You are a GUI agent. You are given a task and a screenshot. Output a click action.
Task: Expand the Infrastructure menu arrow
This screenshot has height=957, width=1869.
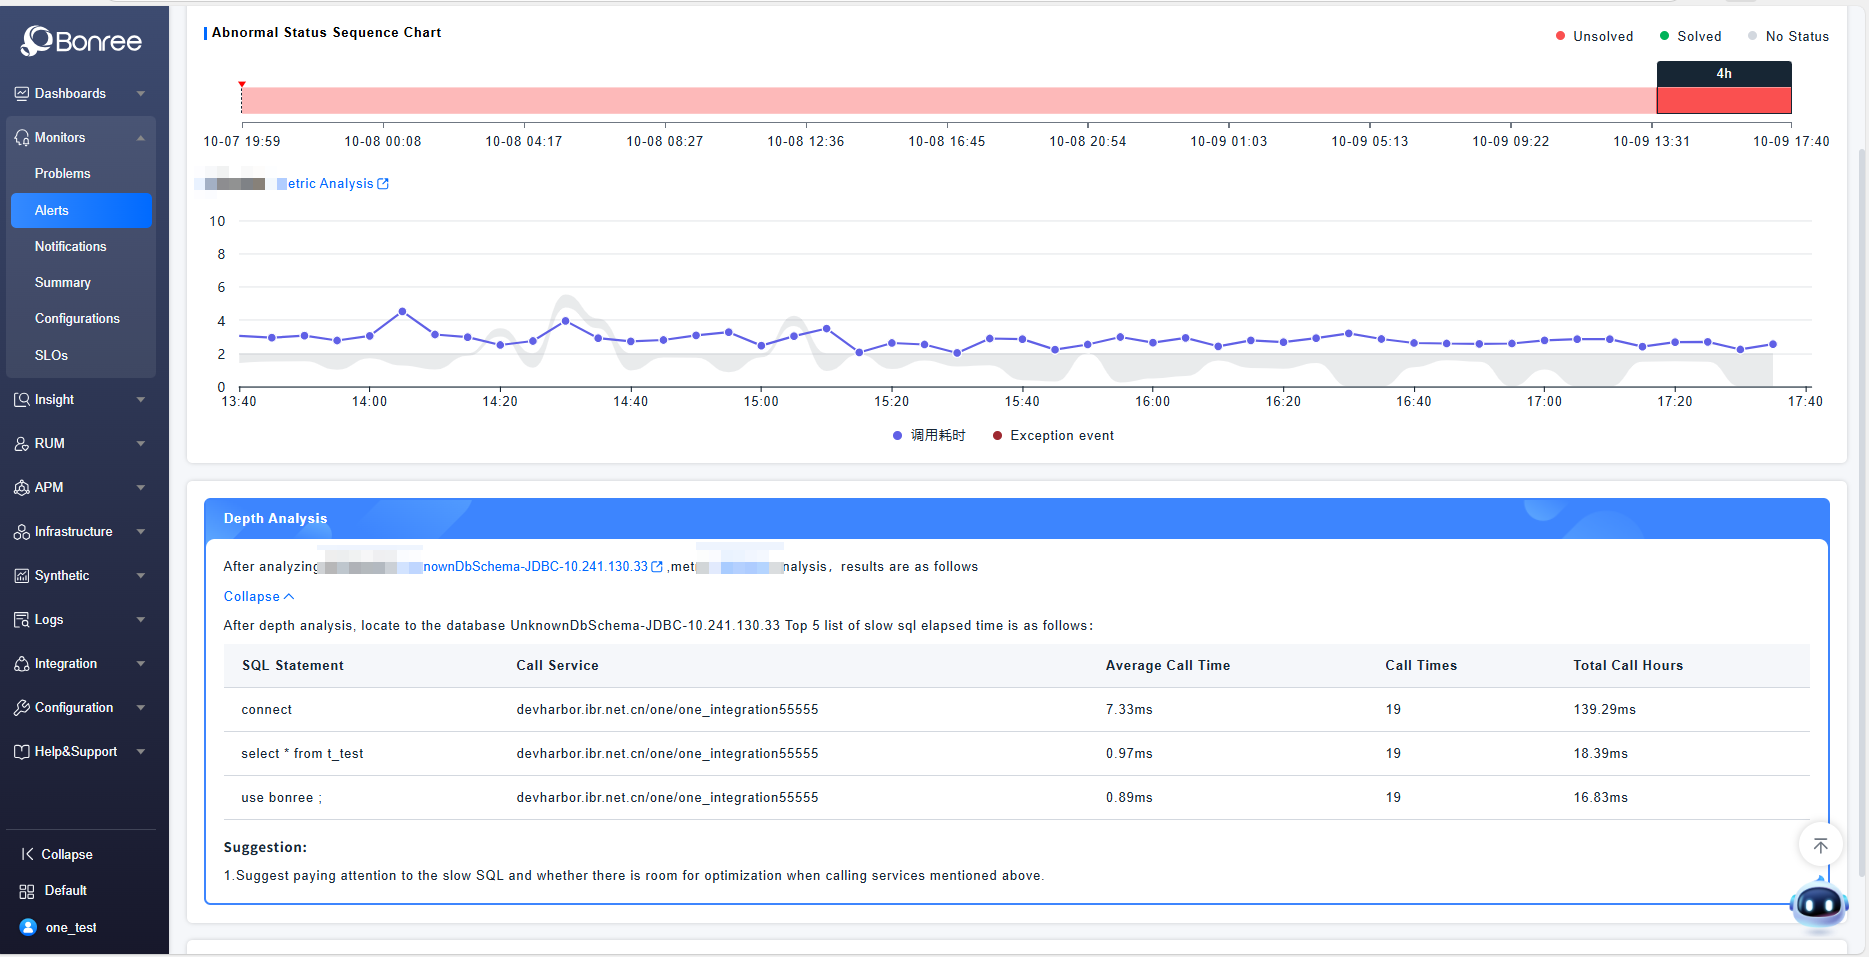(x=141, y=531)
